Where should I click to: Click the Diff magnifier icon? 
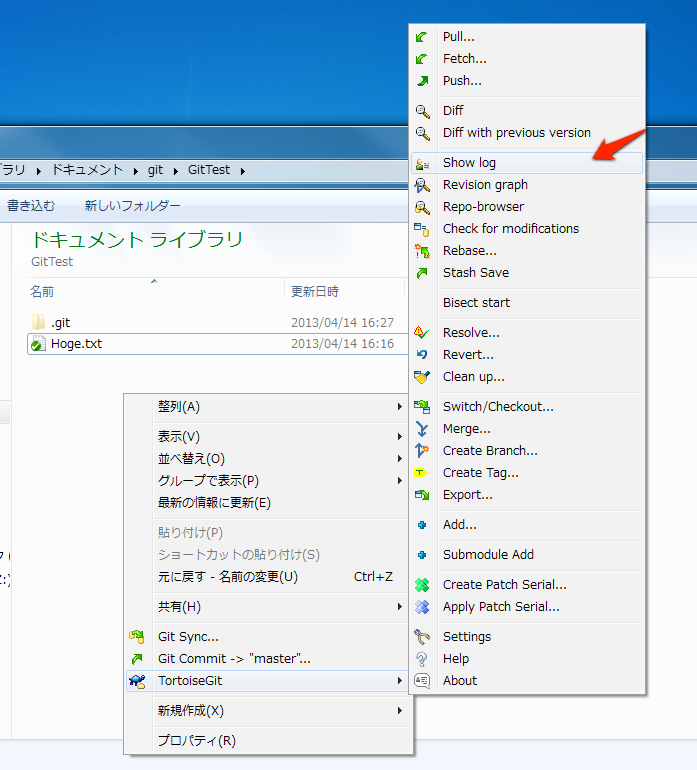click(422, 111)
